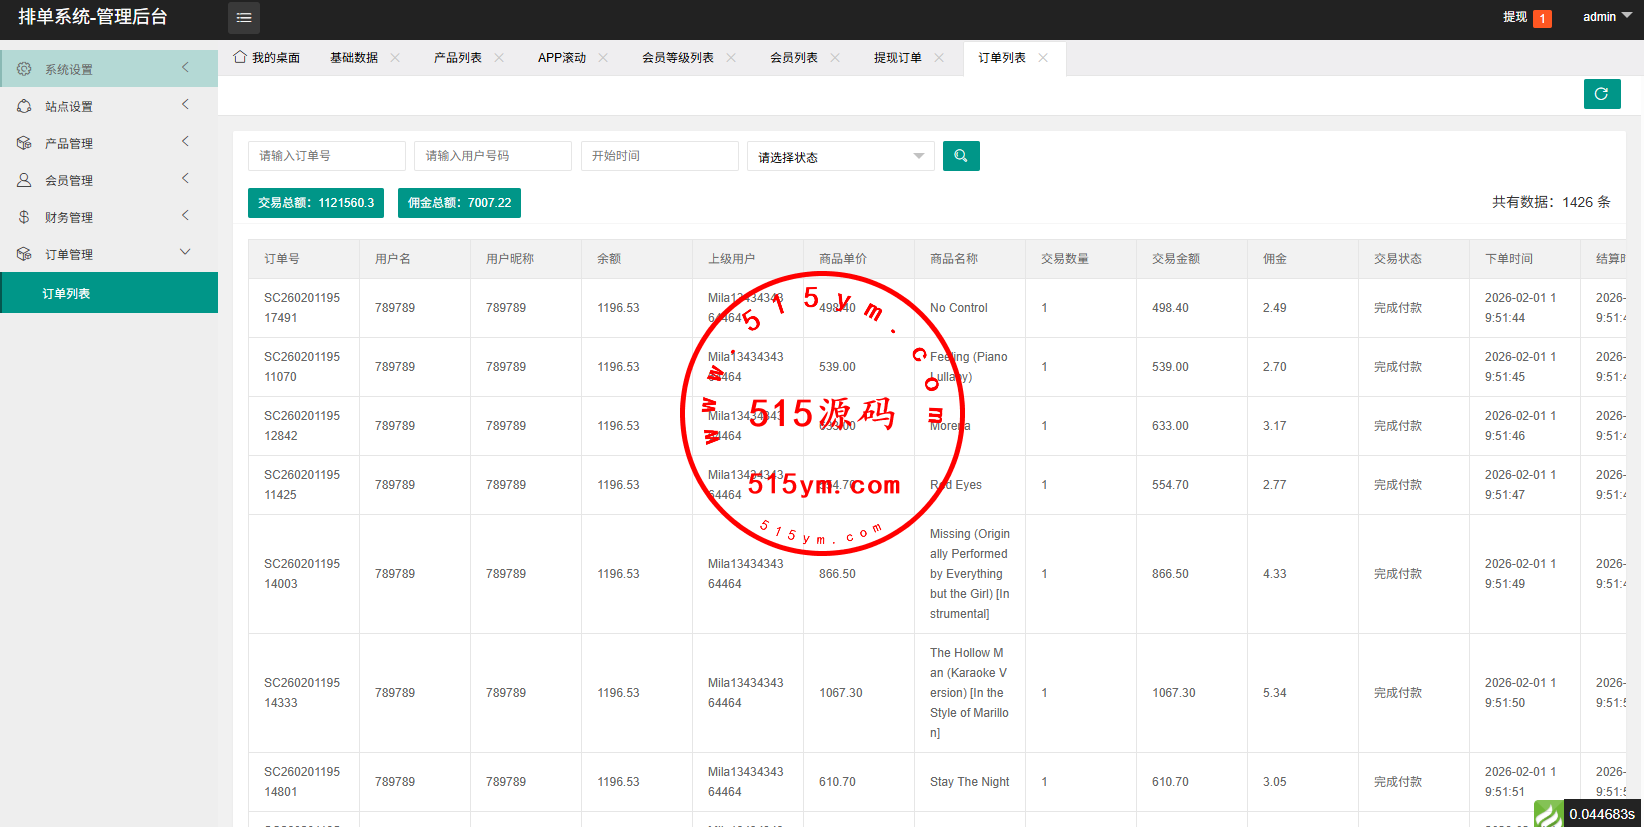Click the green refresh icon button

pyautogui.click(x=1601, y=94)
